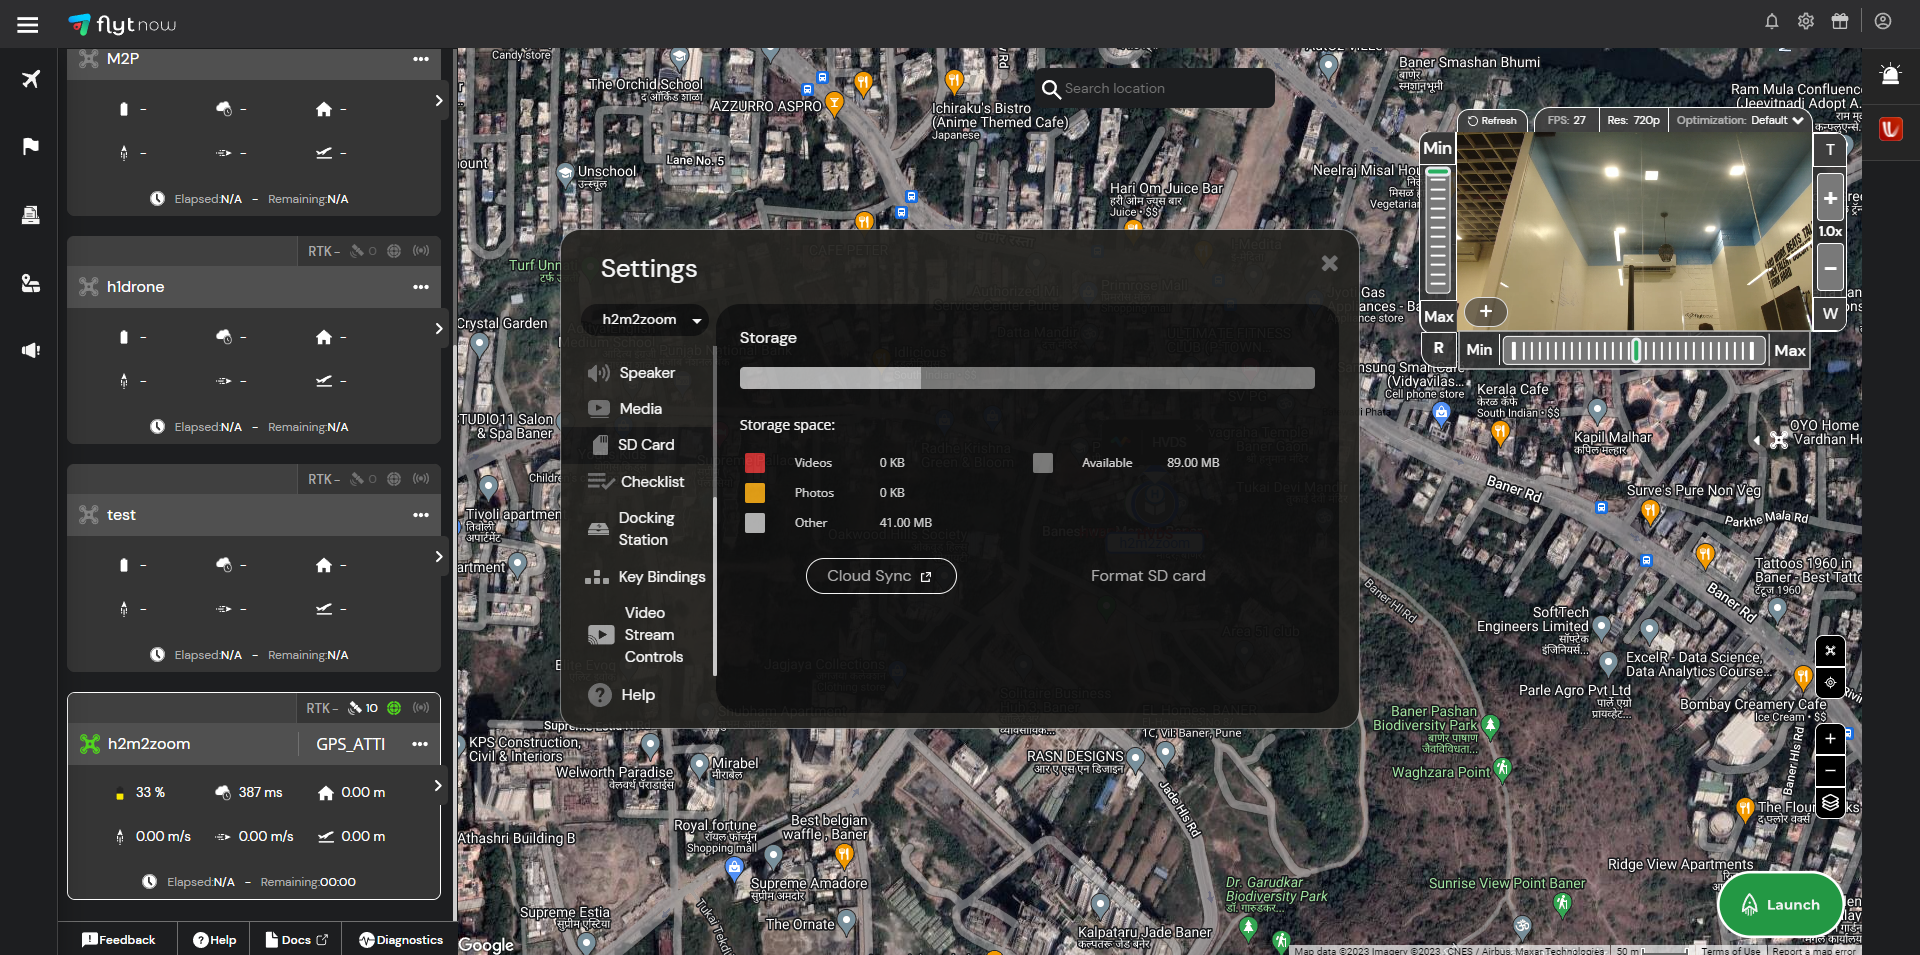The image size is (1920, 955).
Task: Toggle T thermal camera view
Action: click(1830, 150)
